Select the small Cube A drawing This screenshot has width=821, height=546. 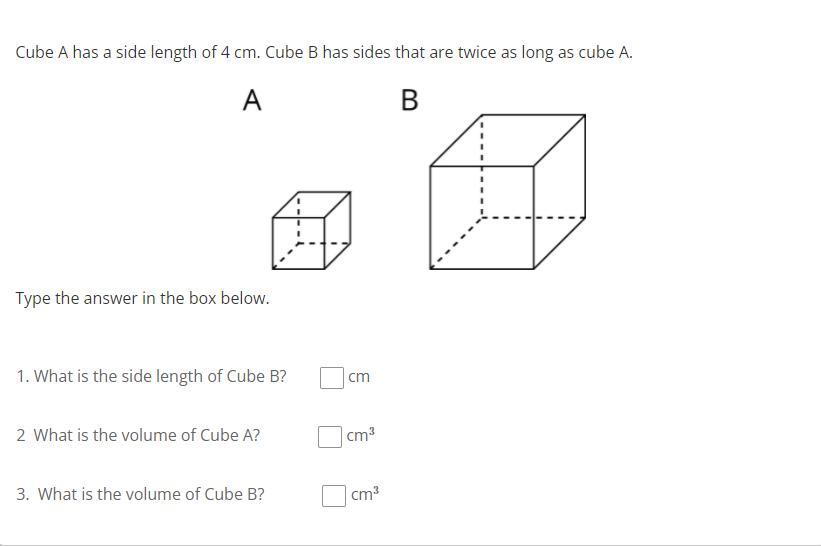[311, 230]
